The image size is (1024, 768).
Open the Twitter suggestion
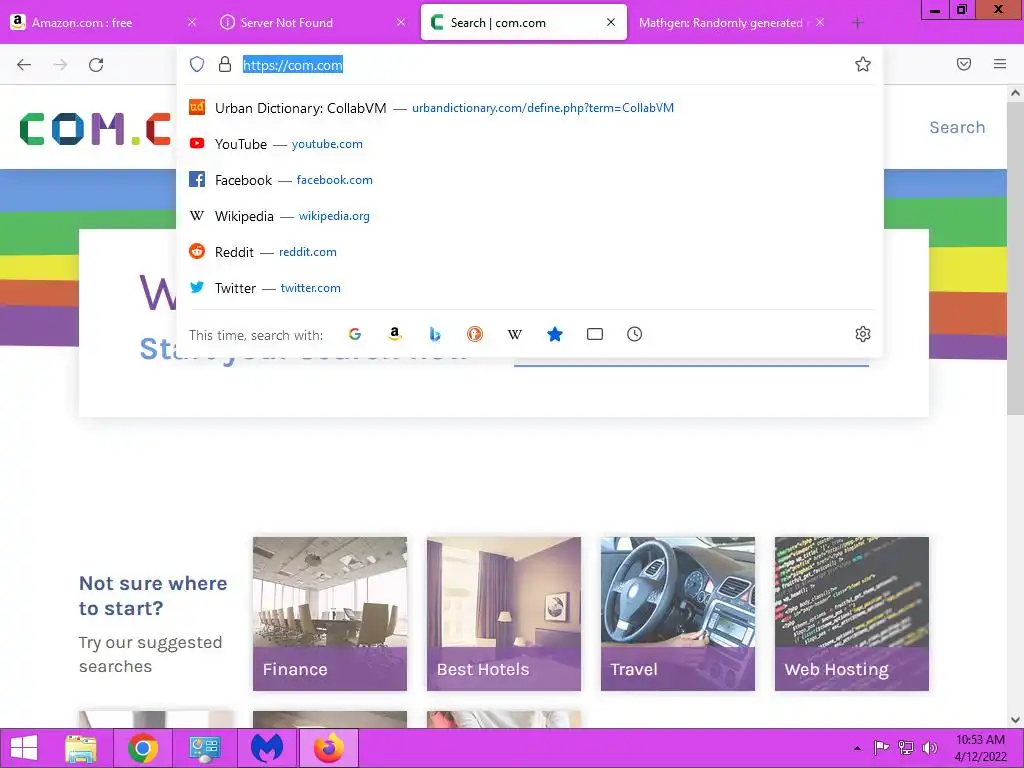pyautogui.click(x=529, y=287)
